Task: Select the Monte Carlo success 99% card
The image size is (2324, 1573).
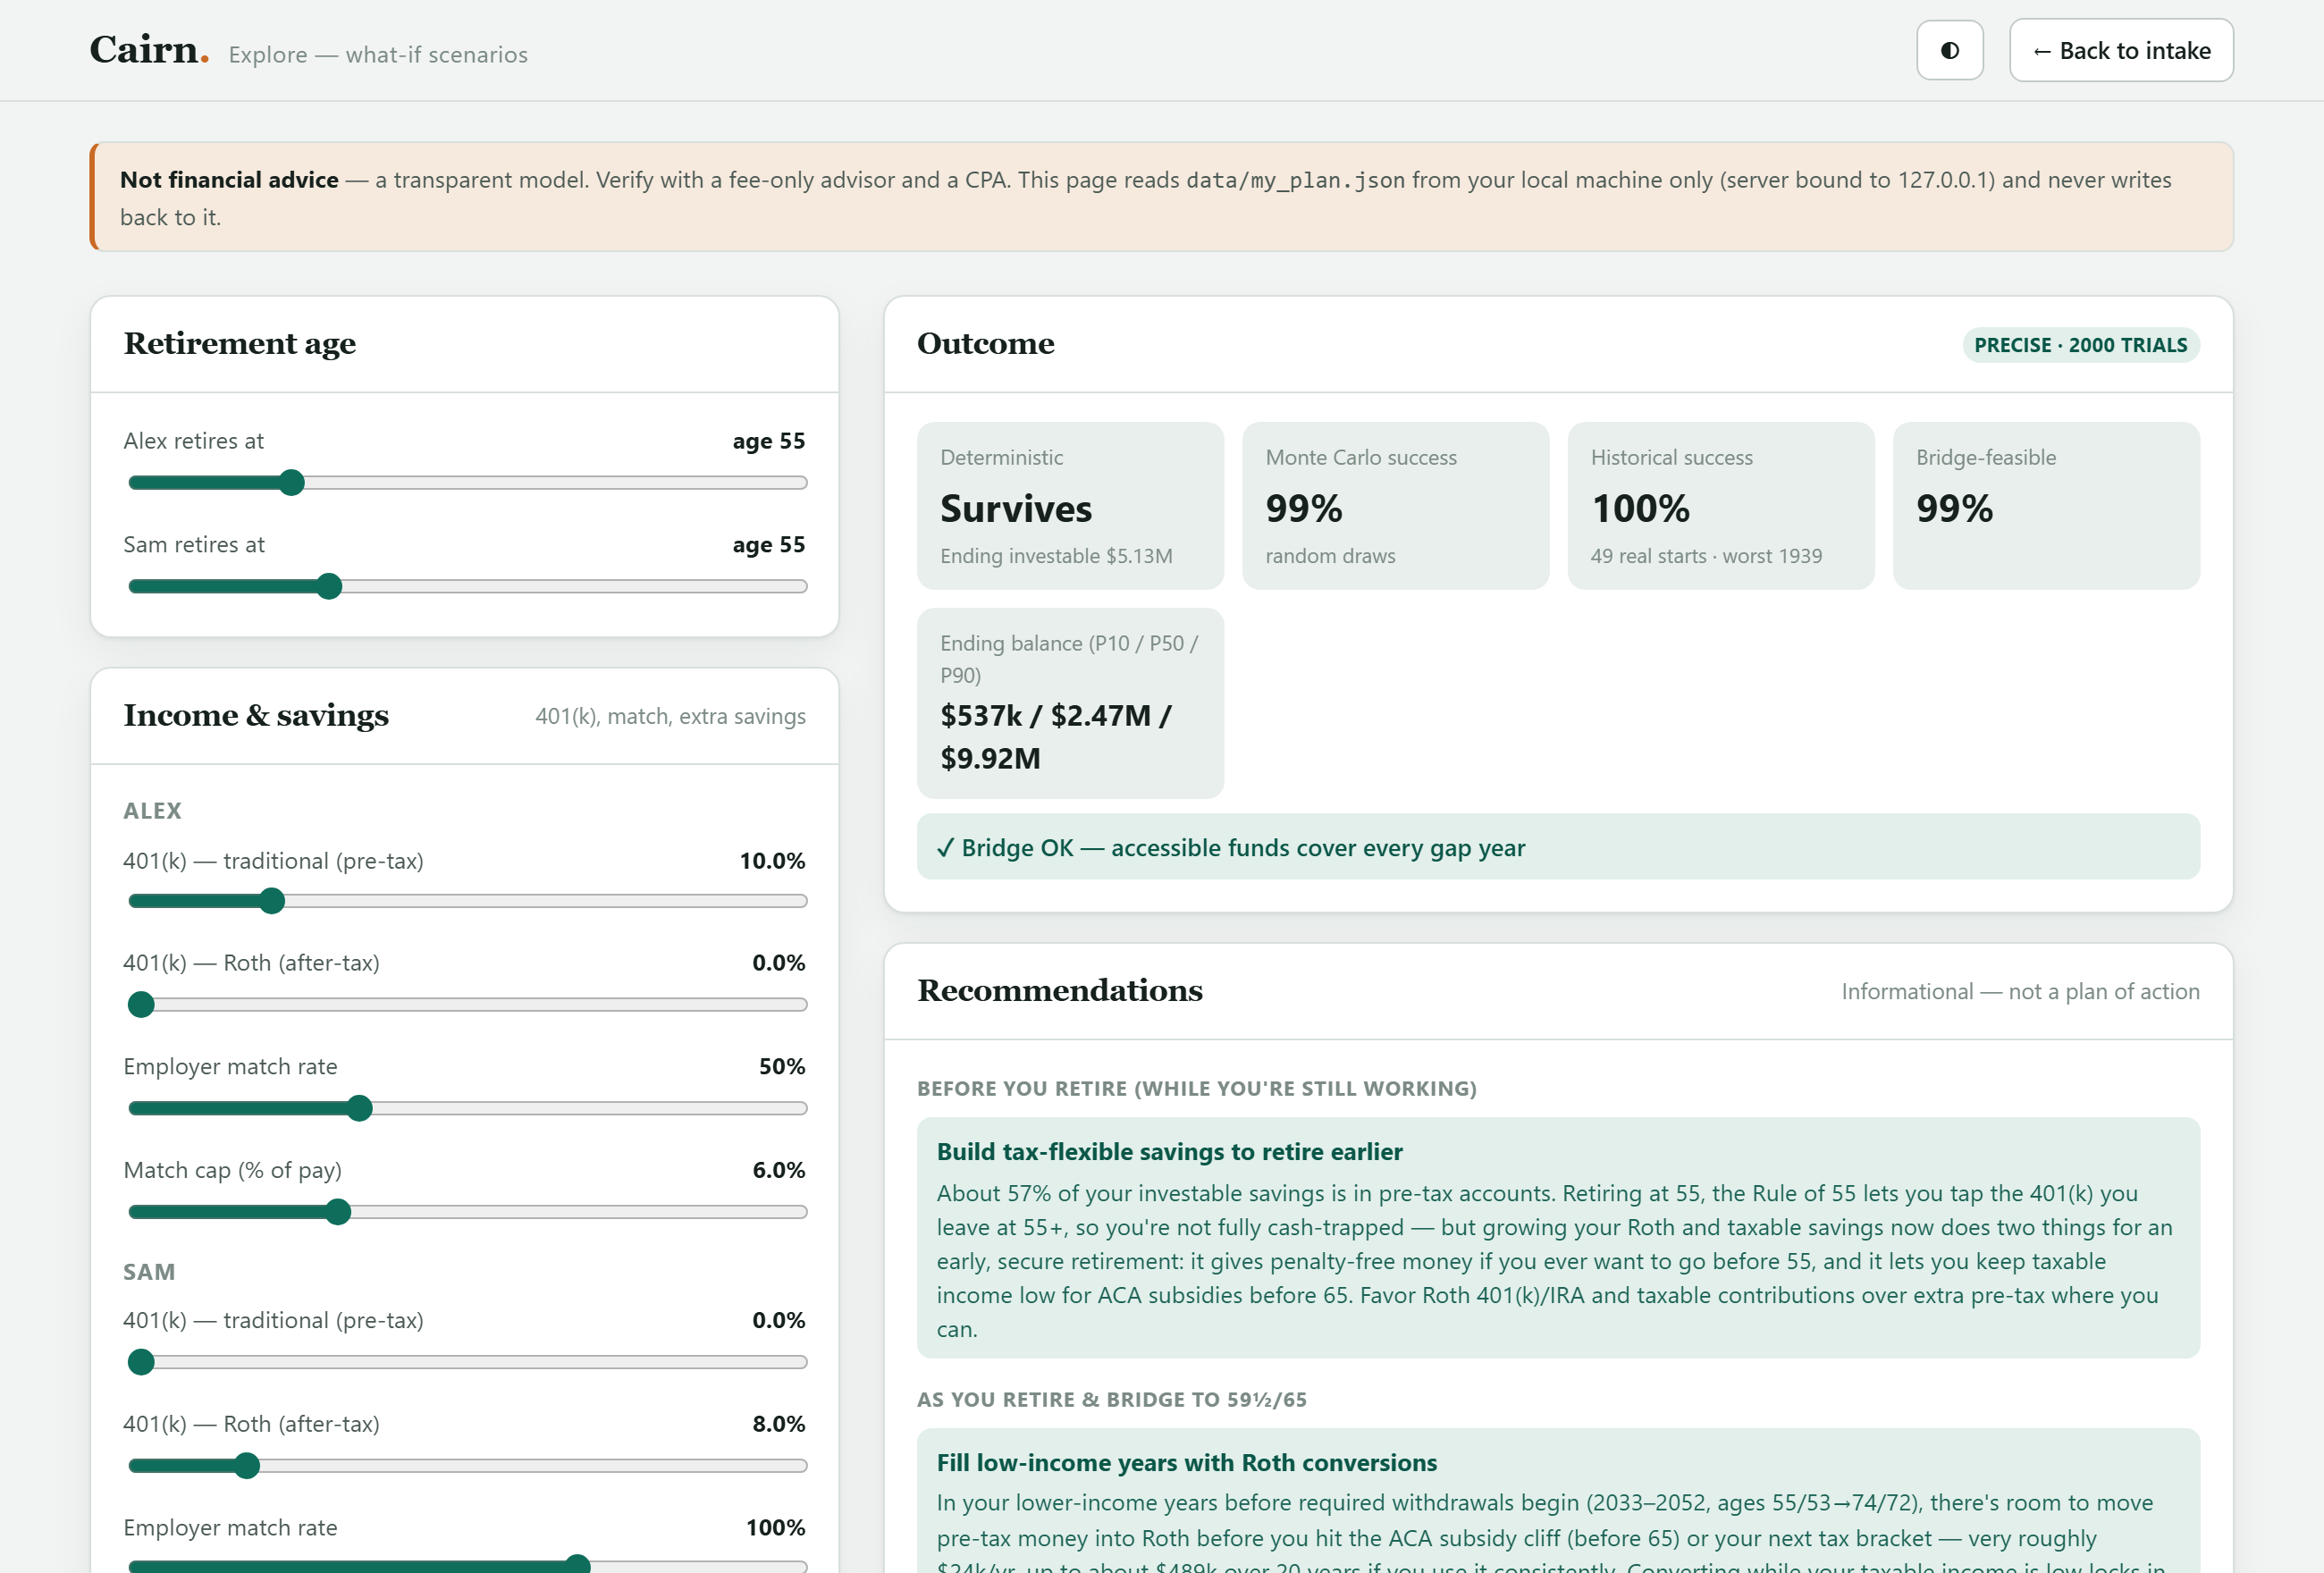Action: (x=1395, y=506)
